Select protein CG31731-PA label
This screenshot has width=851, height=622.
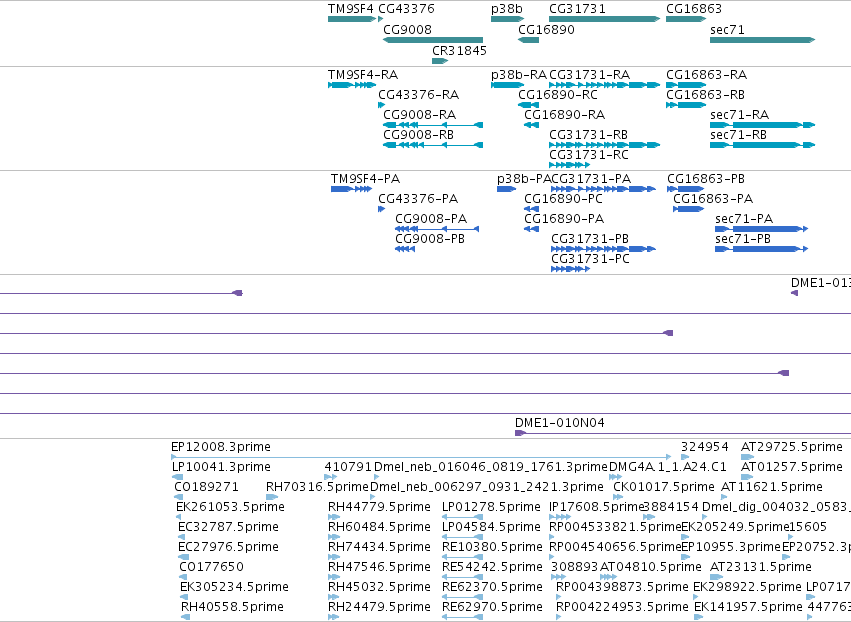591,179
